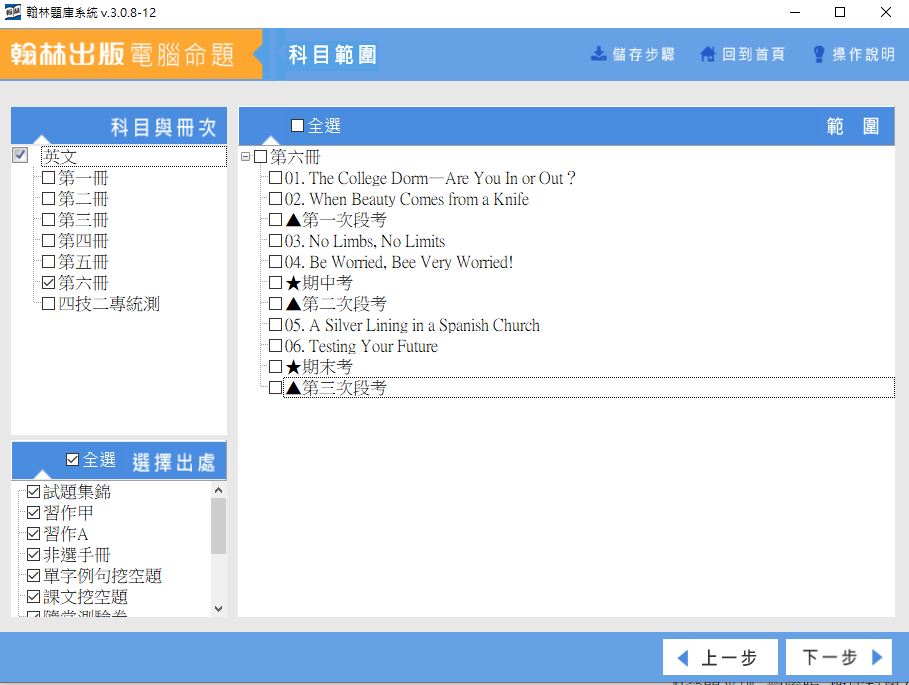Uncheck the 習作甲 source

pyautogui.click(x=34, y=512)
